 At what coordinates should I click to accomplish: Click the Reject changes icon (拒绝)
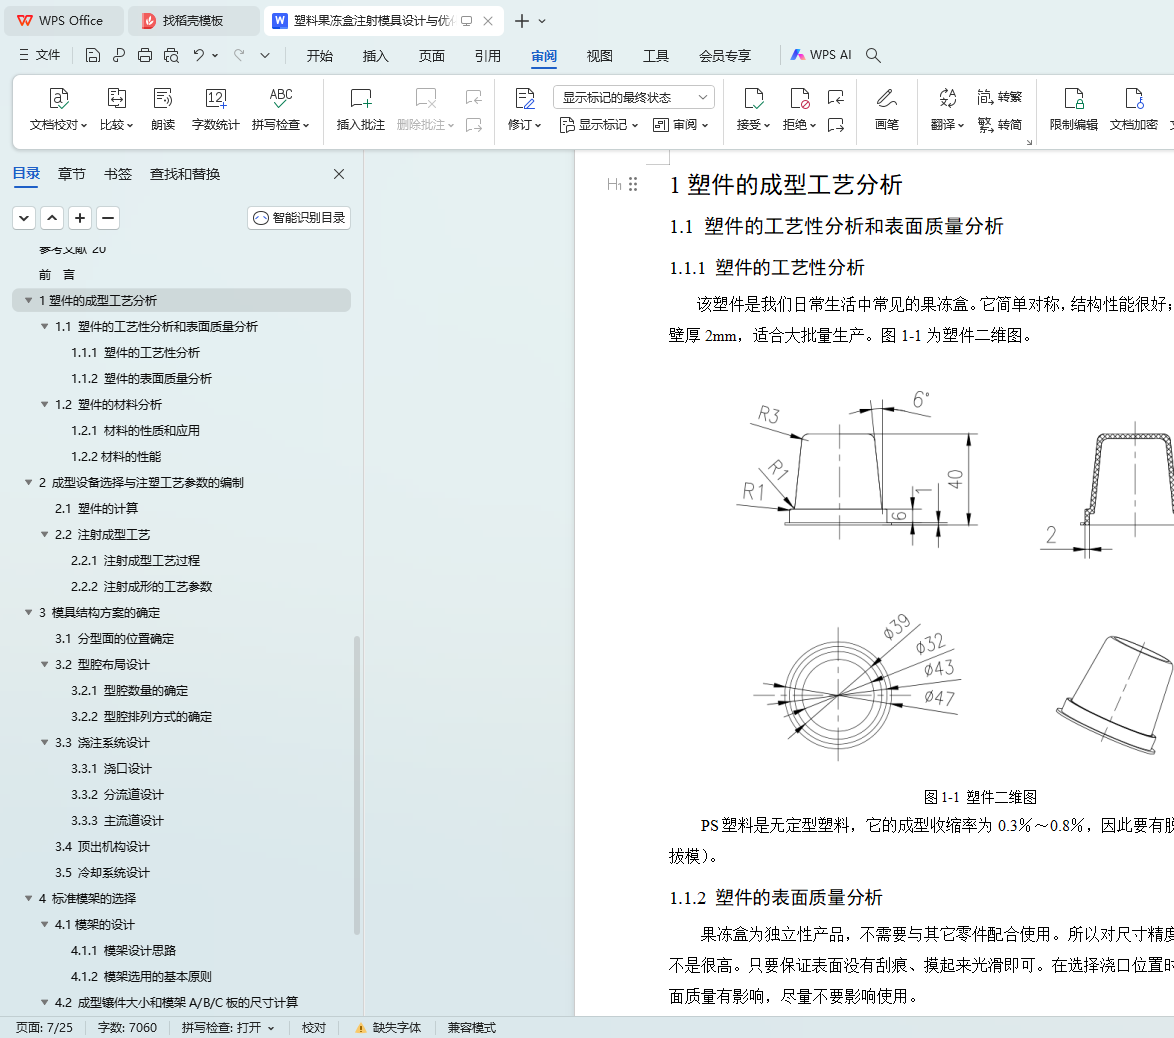point(799,109)
